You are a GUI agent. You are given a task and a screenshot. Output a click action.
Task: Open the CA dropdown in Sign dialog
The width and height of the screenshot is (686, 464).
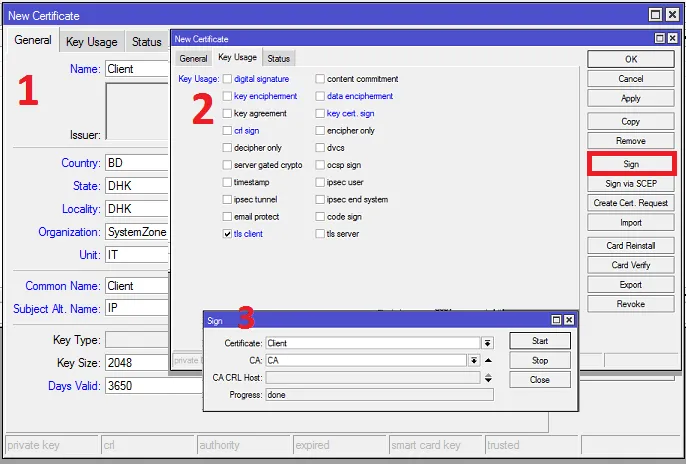[474, 360]
